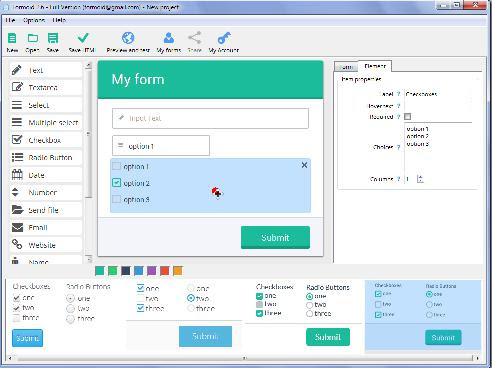Select the My form header banner

point(210,79)
